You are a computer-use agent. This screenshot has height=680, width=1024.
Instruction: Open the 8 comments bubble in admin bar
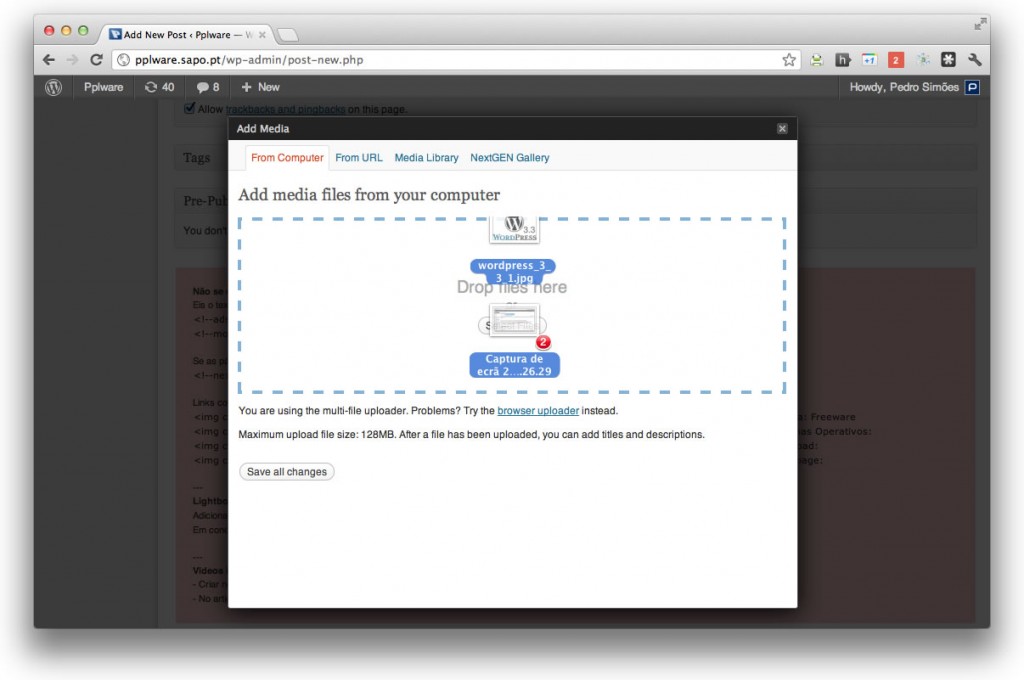click(208, 87)
